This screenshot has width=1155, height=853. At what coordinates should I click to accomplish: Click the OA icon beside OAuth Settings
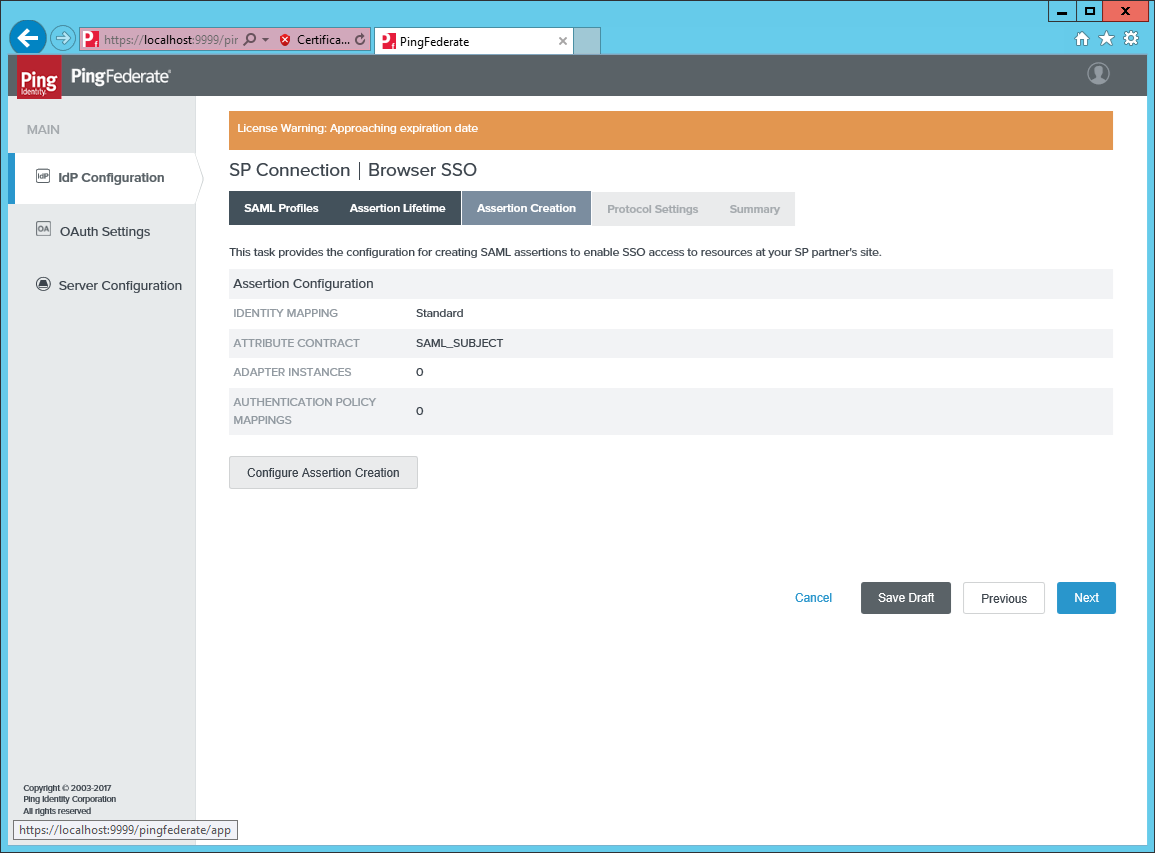click(x=43, y=229)
